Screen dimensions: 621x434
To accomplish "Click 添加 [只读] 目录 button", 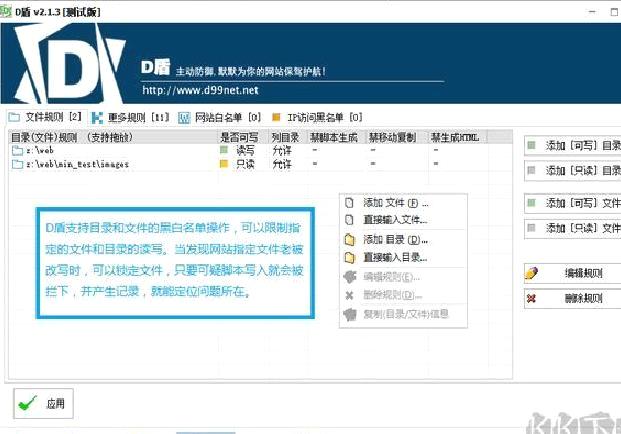I will tap(572, 171).
